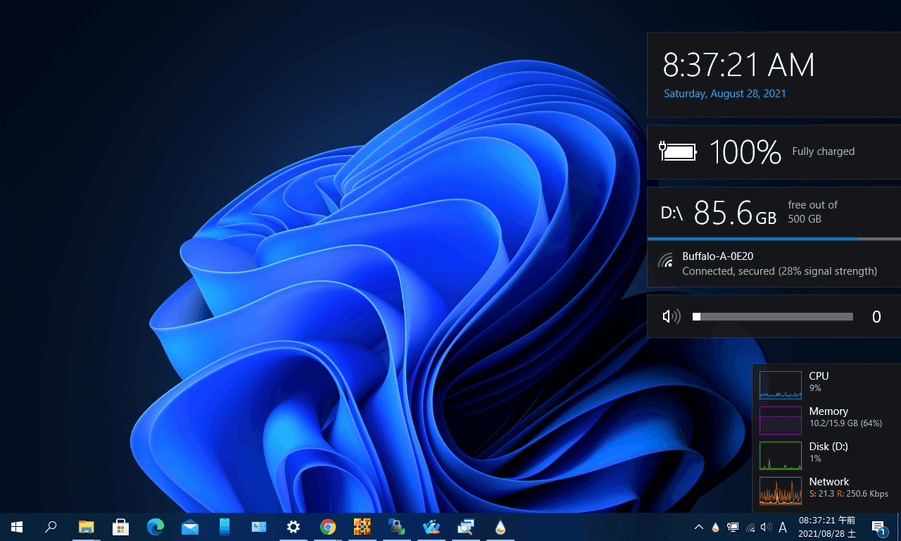901x541 pixels.
Task: Open the system tray volume speaker
Action: click(766, 527)
